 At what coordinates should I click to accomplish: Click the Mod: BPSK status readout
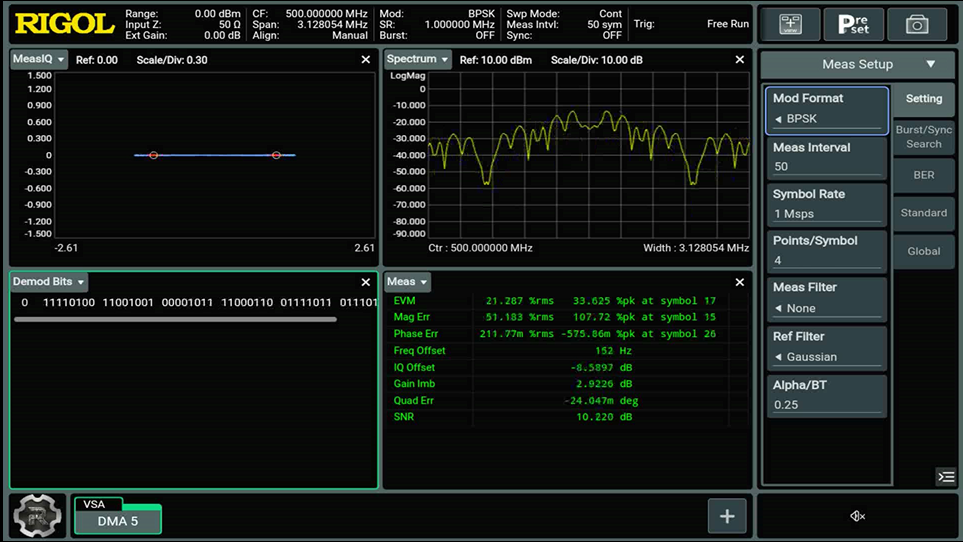click(437, 14)
